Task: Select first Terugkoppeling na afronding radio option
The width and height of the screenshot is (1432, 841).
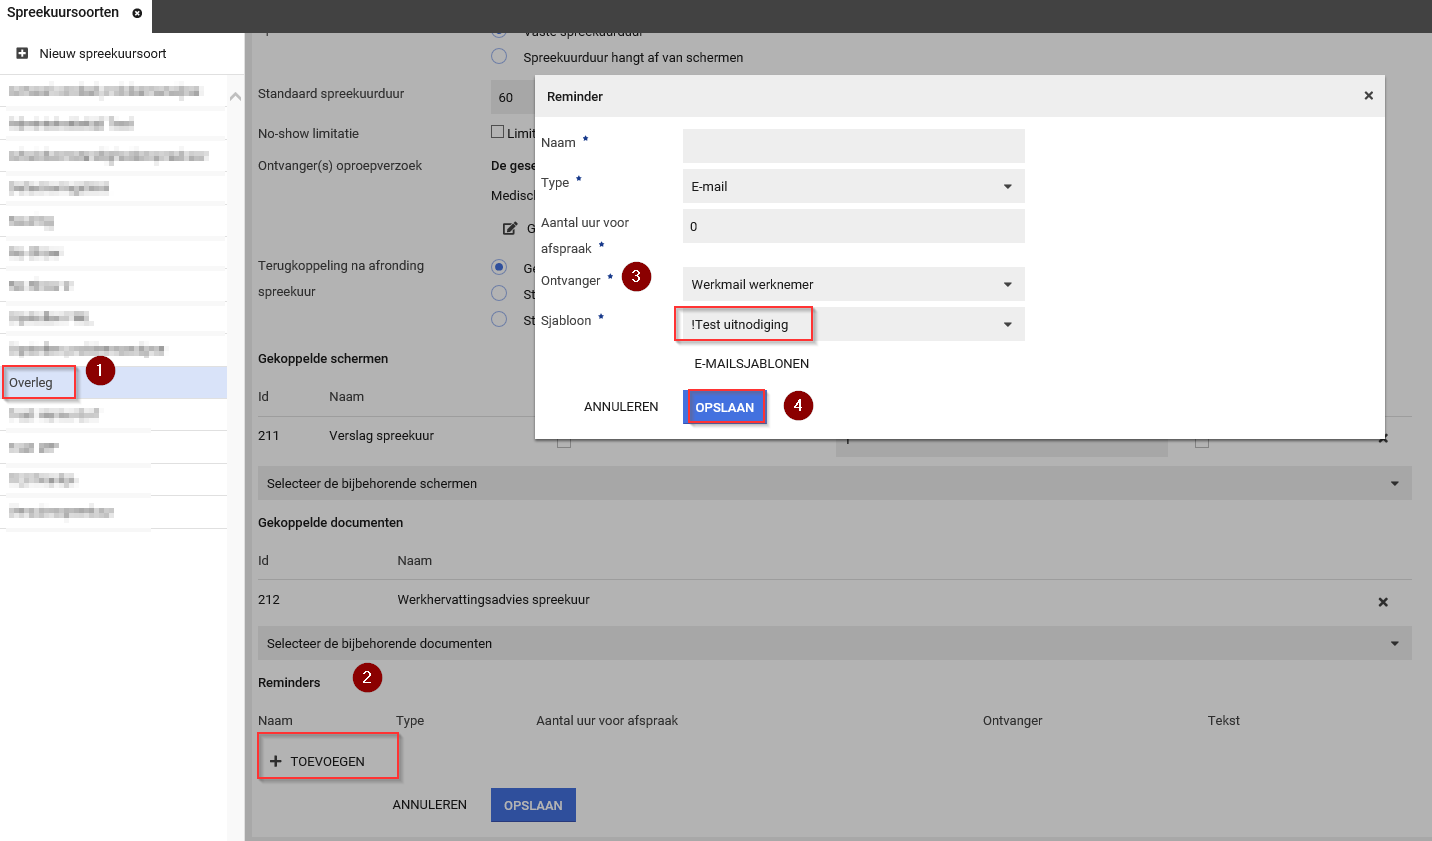Action: (x=499, y=267)
